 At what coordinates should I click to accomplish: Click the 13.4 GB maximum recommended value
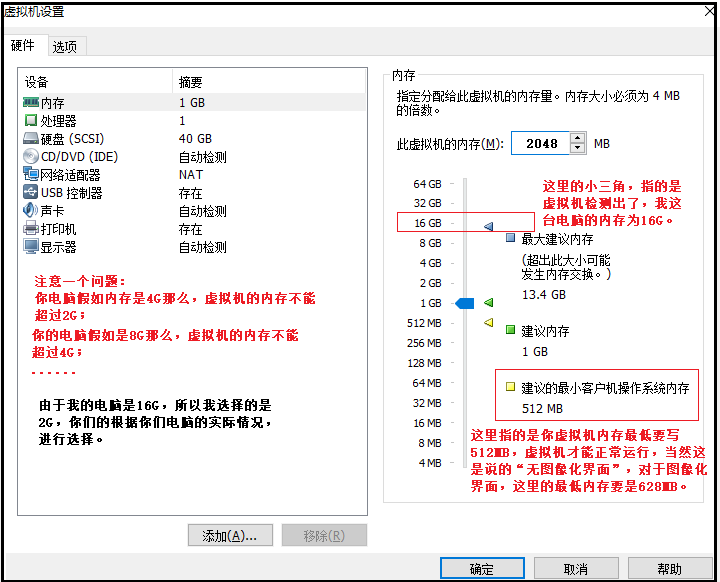[544, 294]
